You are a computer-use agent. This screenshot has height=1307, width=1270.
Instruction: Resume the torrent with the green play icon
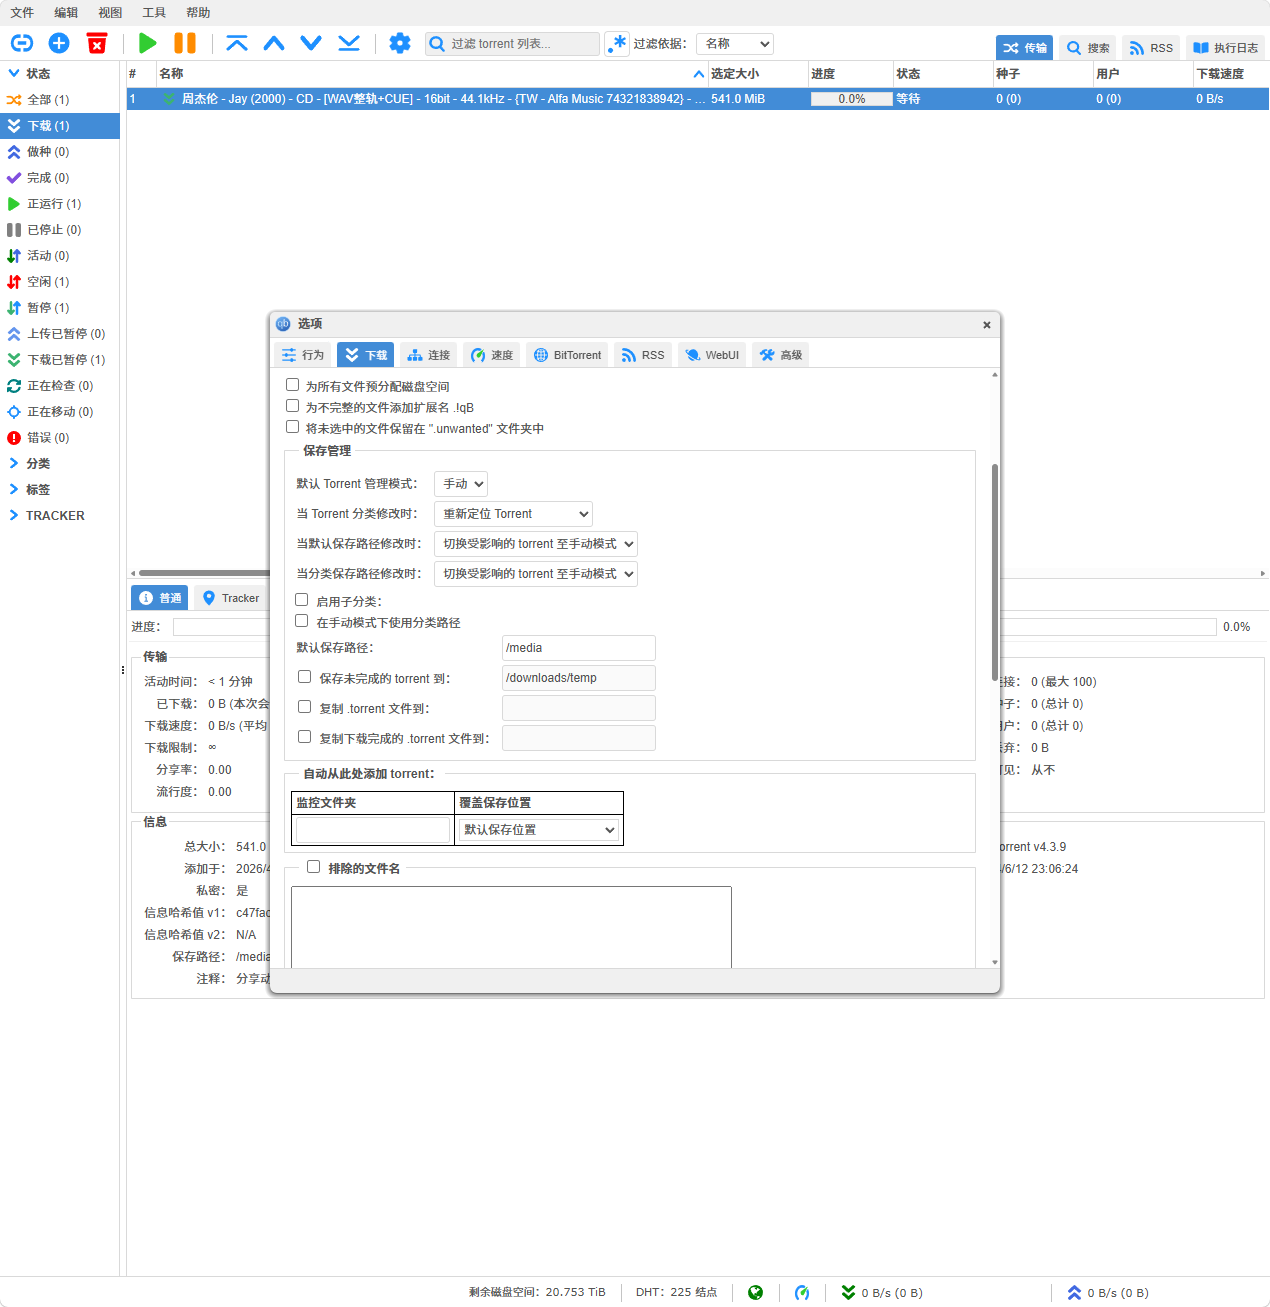click(x=147, y=43)
